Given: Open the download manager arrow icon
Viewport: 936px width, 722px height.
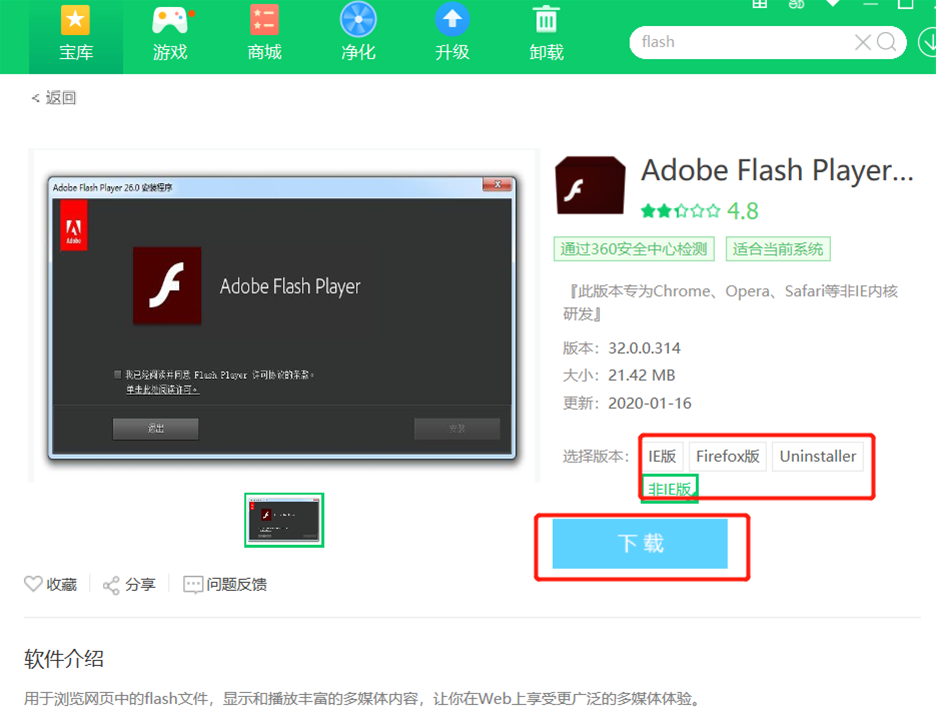Looking at the screenshot, I should [928, 42].
